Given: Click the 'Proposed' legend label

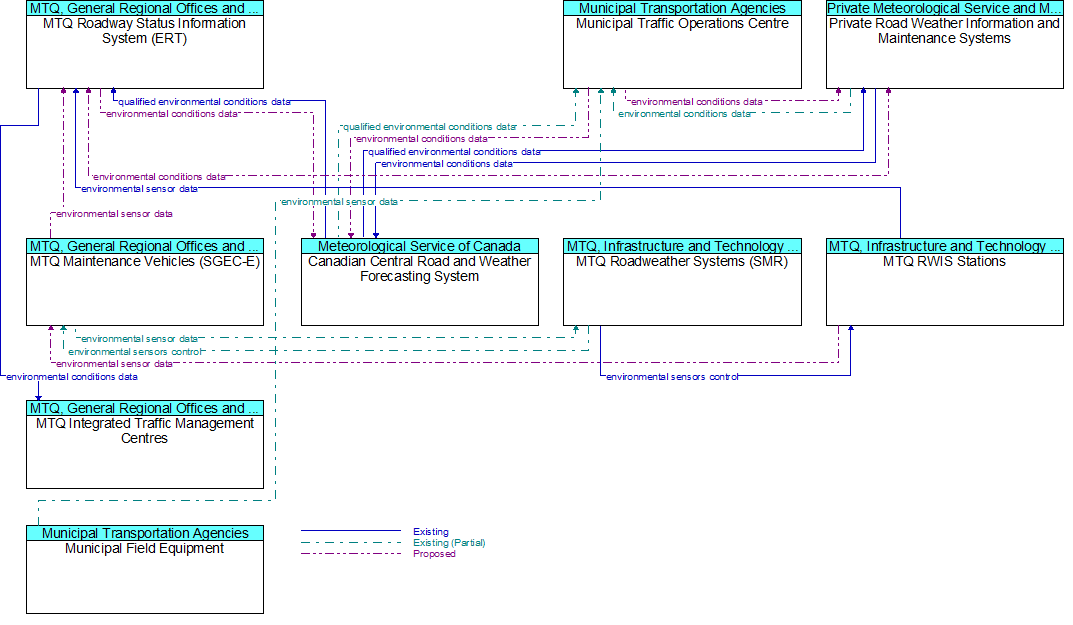Looking at the screenshot, I should 435,554.
